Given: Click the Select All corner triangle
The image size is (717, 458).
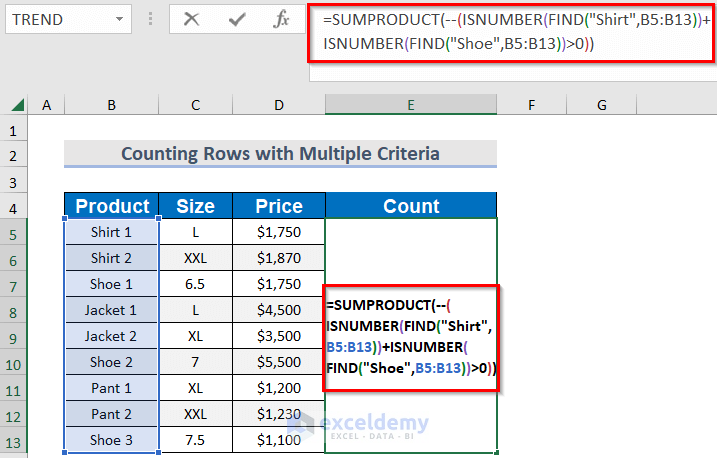Looking at the screenshot, I should 14,105.
